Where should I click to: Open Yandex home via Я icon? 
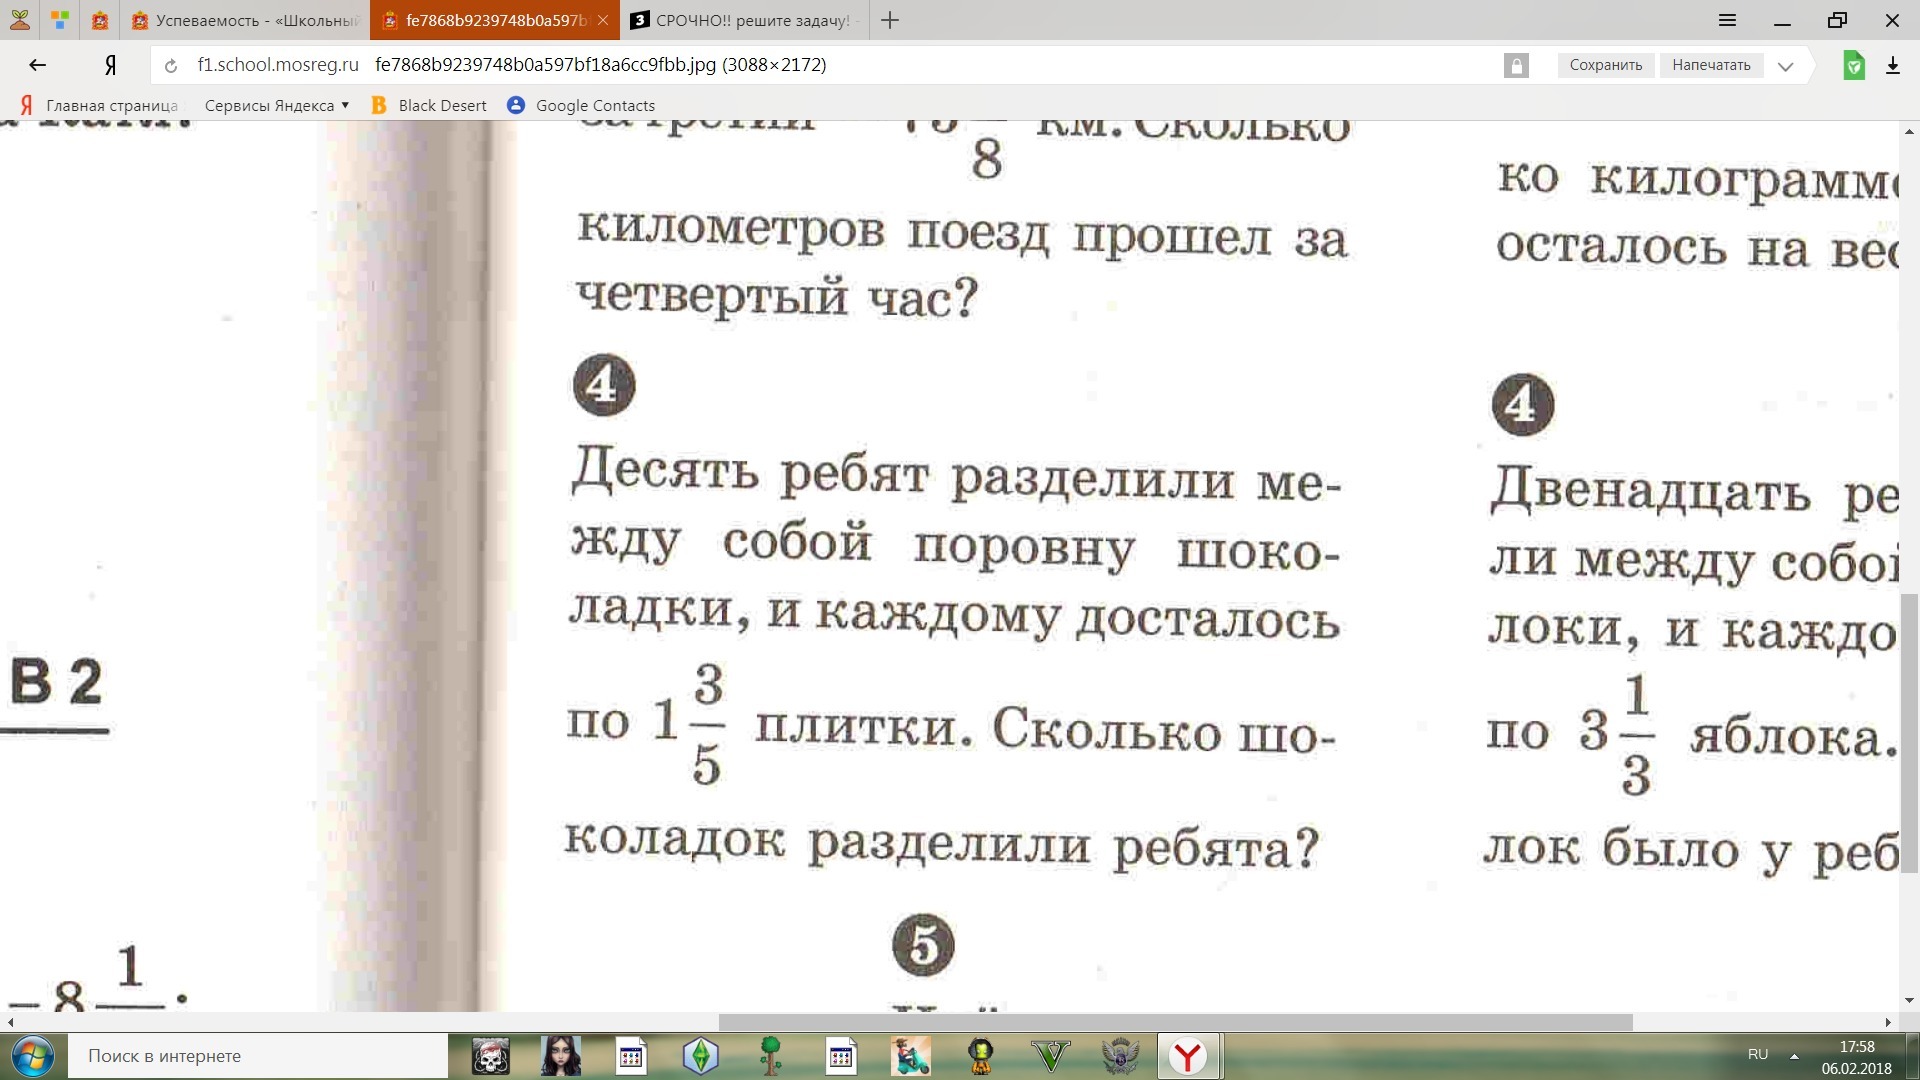(111, 65)
